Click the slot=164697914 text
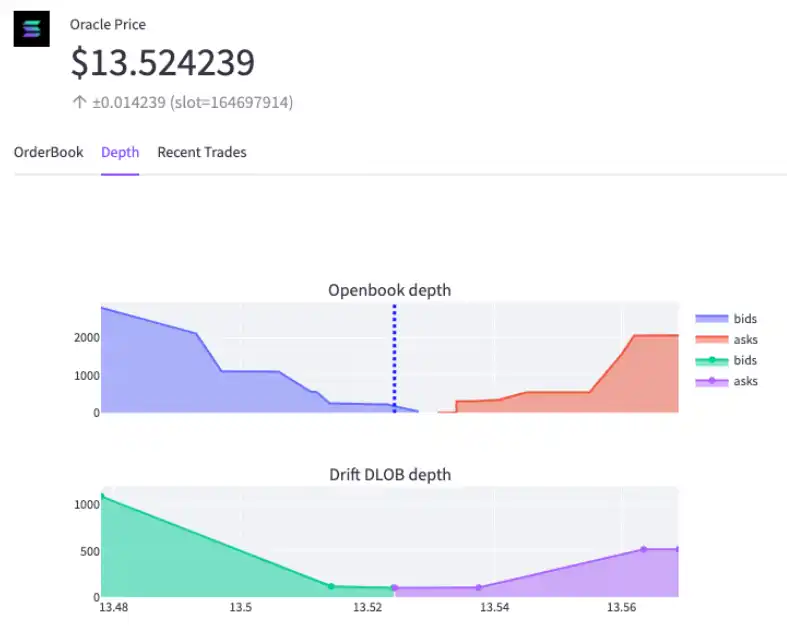Screen dimensions: 787x631 pyautogui.click(x=234, y=102)
